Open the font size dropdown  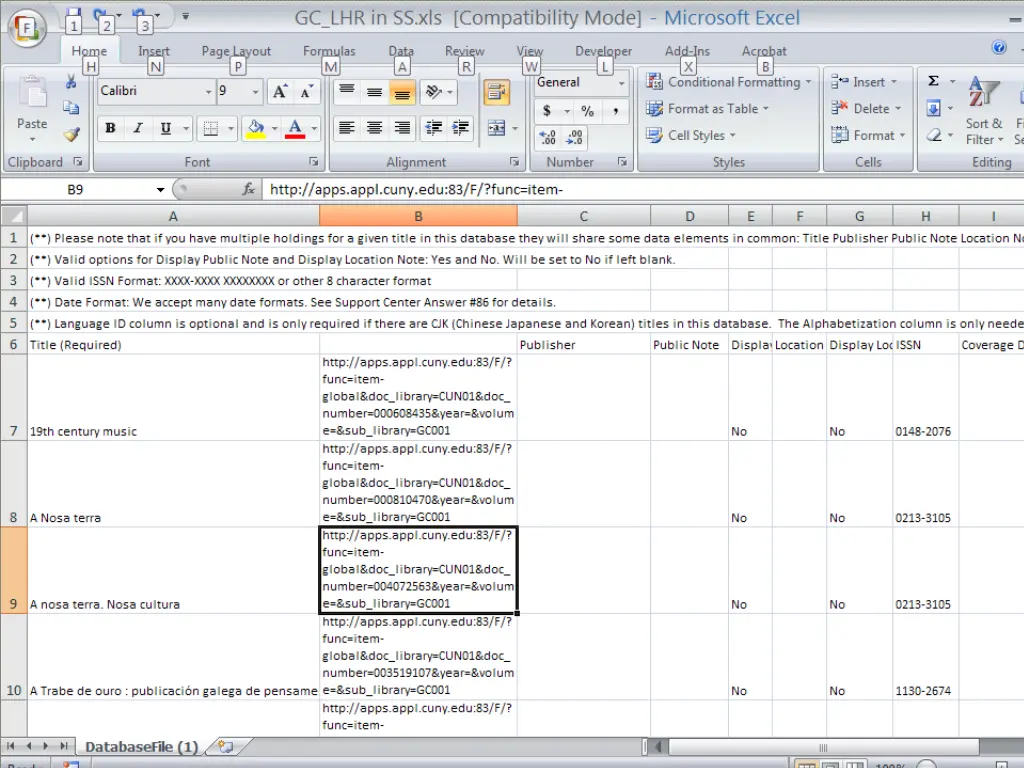pyautogui.click(x=256, y=92)
